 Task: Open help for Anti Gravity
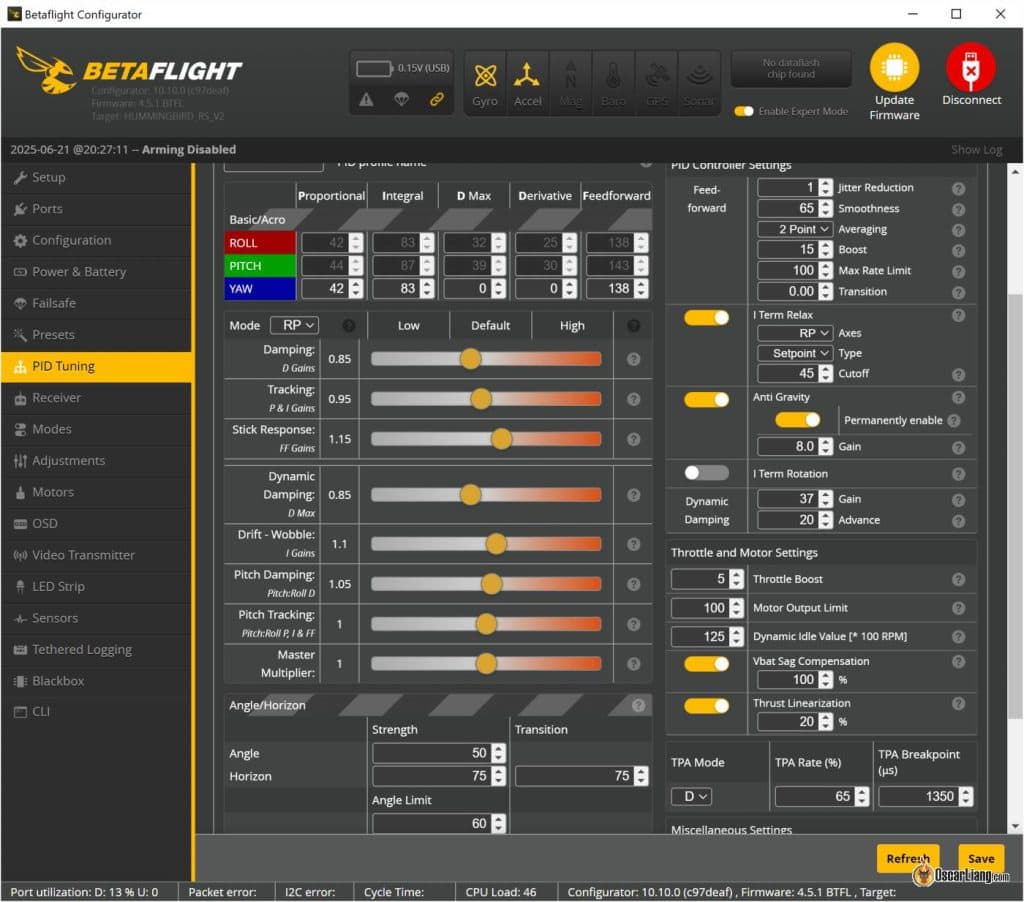click(958, 397)
